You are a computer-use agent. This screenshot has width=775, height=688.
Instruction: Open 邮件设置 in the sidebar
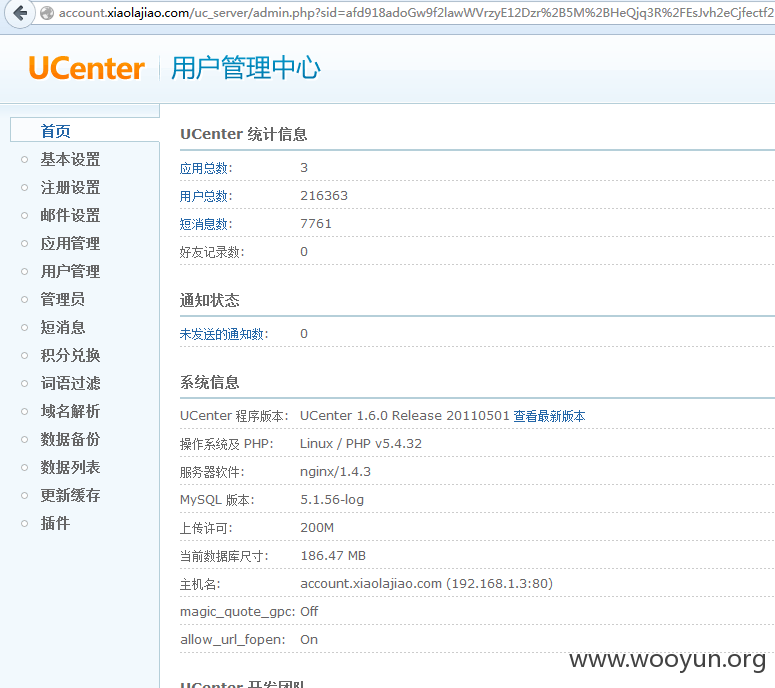tap(70, 215)
